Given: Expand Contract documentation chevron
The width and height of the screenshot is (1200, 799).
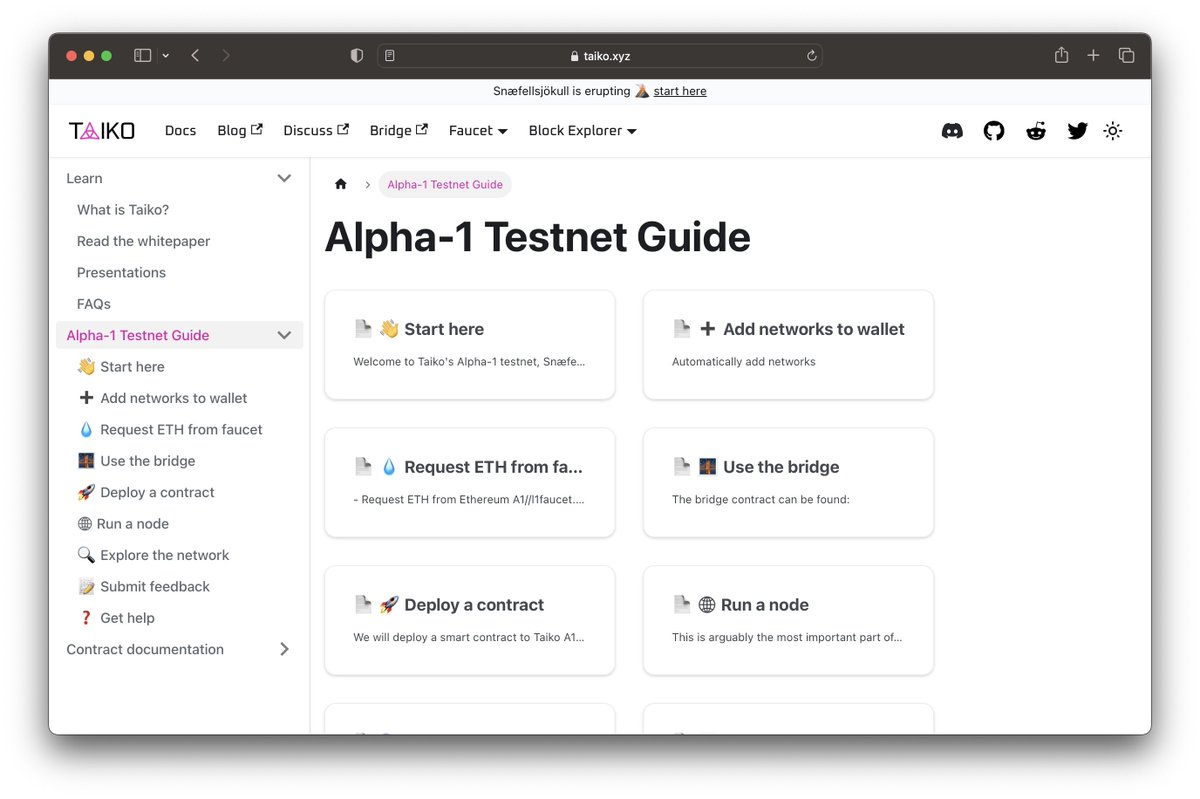Looking at the screenshot, I should point(284,649).
